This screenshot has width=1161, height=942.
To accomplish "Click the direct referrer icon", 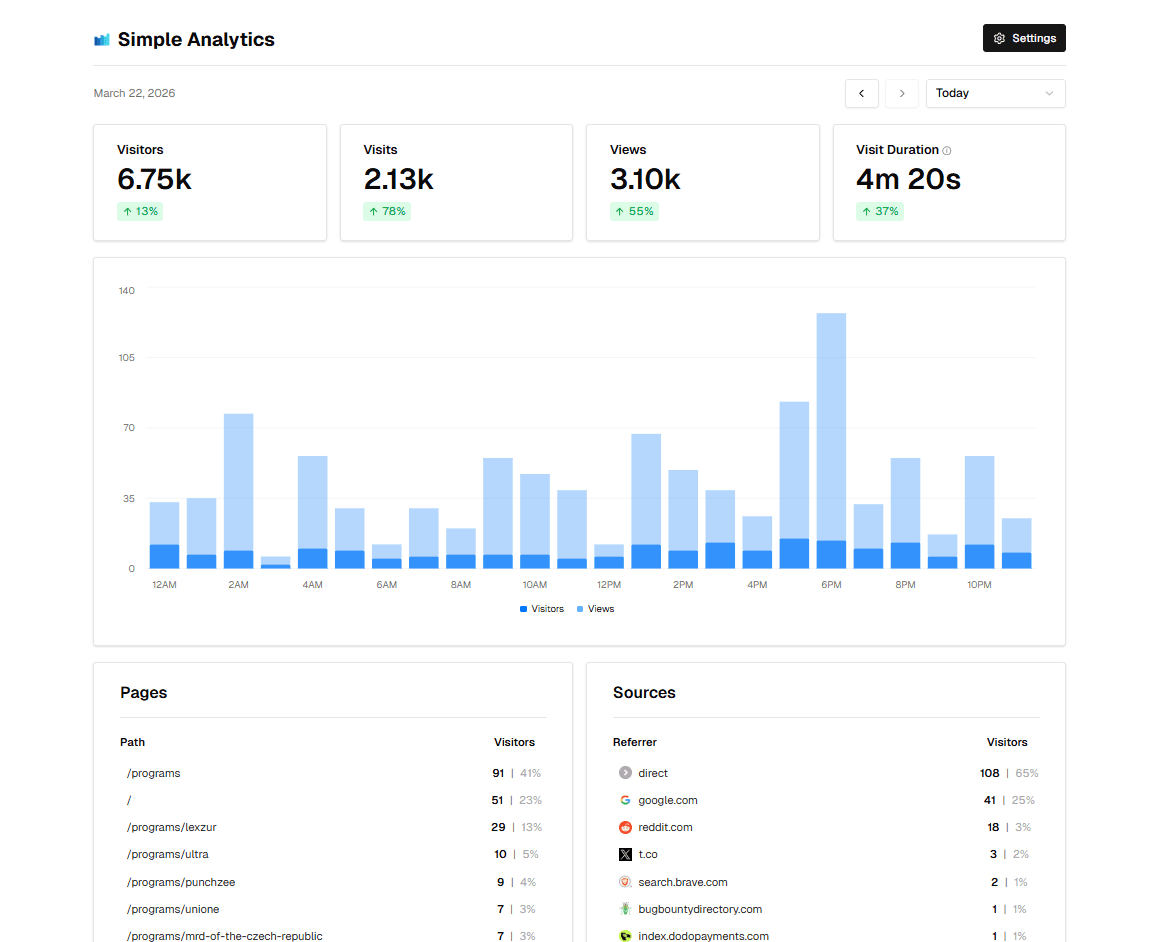I will point(625,772).
